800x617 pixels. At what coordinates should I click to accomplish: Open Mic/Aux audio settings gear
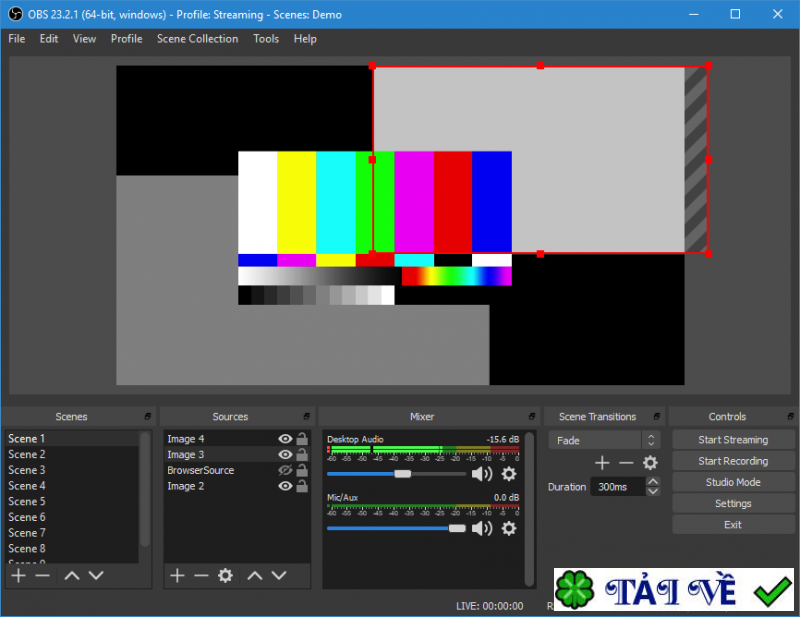[x=509, y=528]
